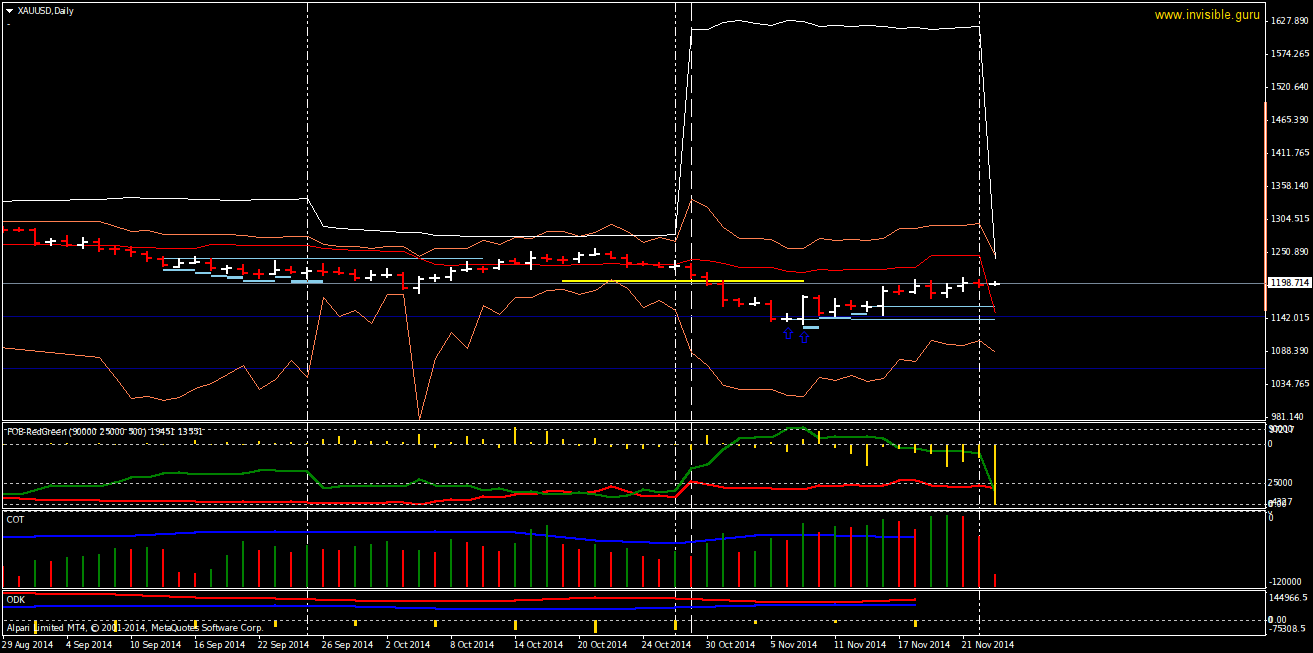Select the current price label 1198.714
The image size is (1313, 653).
point(1289,283)
